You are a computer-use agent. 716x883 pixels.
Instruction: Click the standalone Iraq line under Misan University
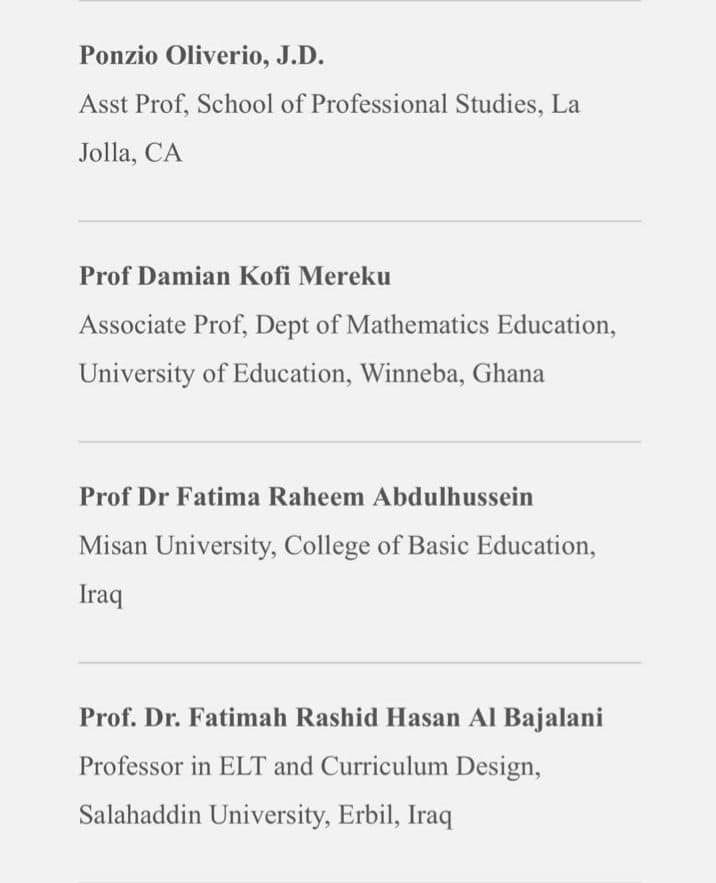pyautogui.click(x=101, y=595)
